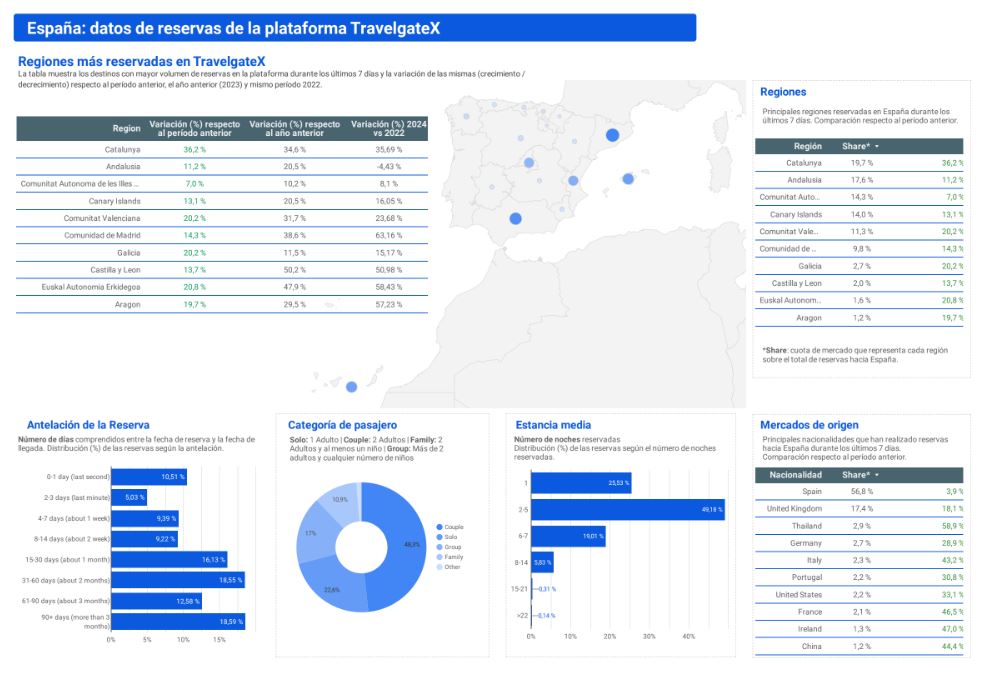The width and height of the screenshot is (991, 673).
Task: Select the China nationality row
Action: (859, 646)
